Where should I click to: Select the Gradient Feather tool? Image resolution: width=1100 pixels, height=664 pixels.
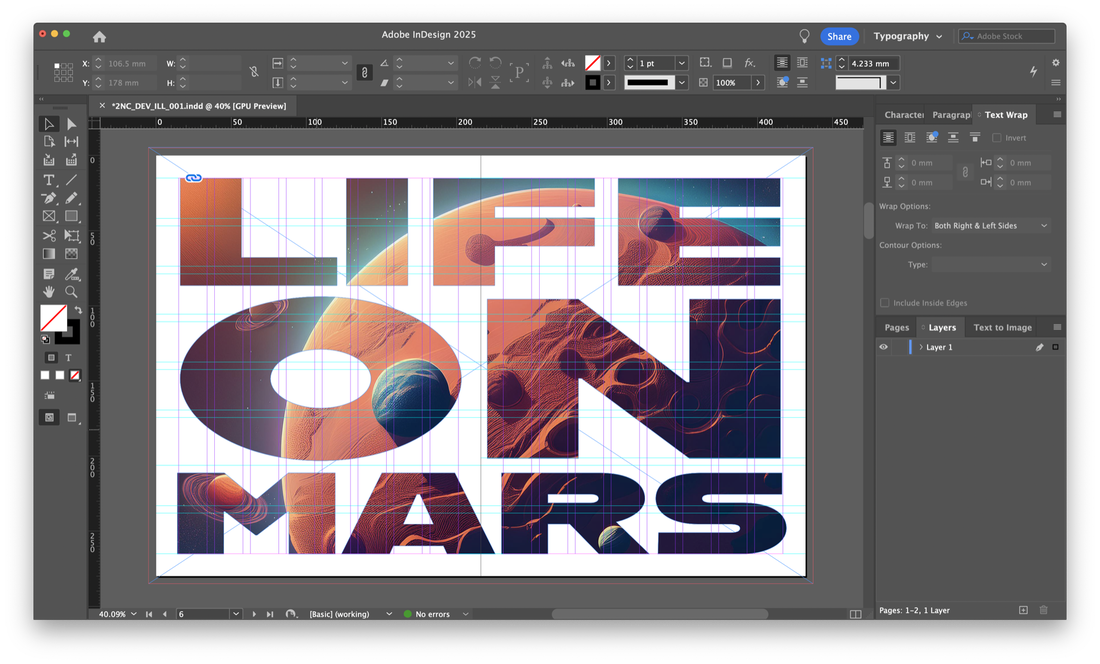(x=72, y=254)
